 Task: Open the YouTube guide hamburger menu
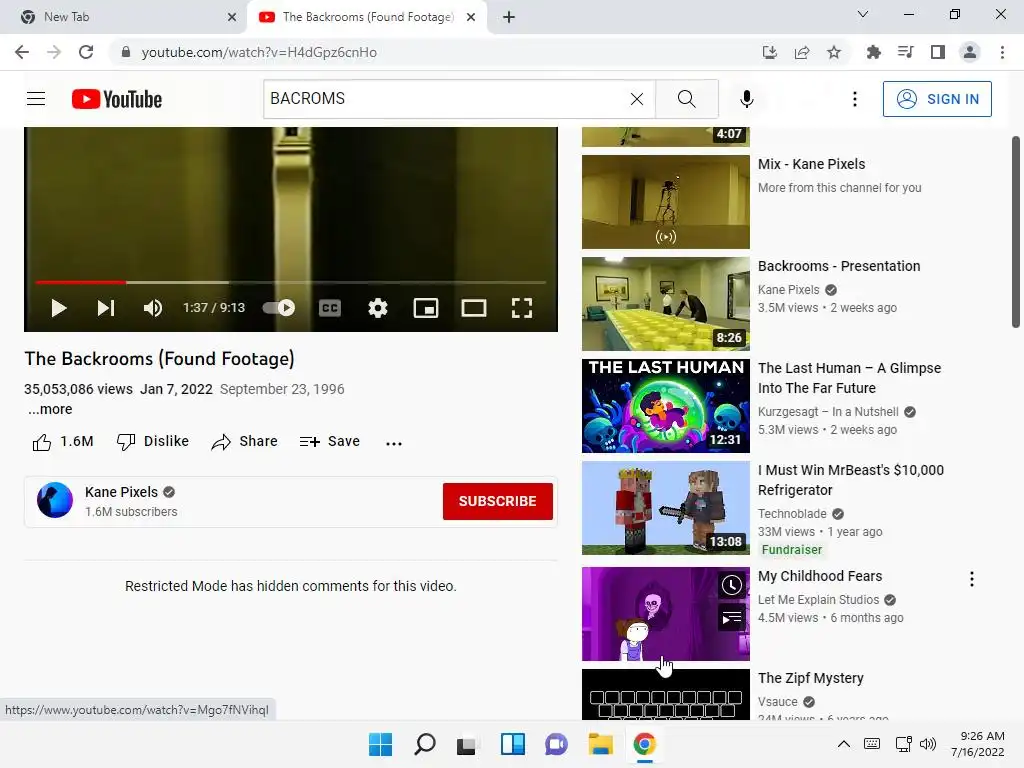coord(36,99)
